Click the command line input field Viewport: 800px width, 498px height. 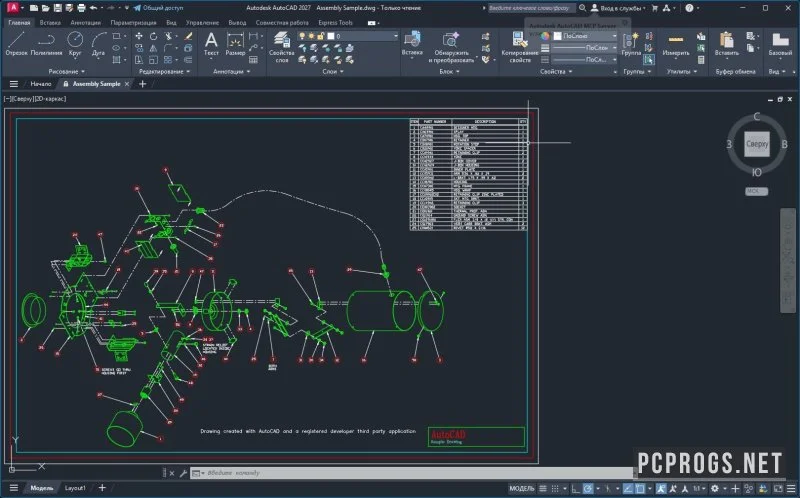[413, 473]
